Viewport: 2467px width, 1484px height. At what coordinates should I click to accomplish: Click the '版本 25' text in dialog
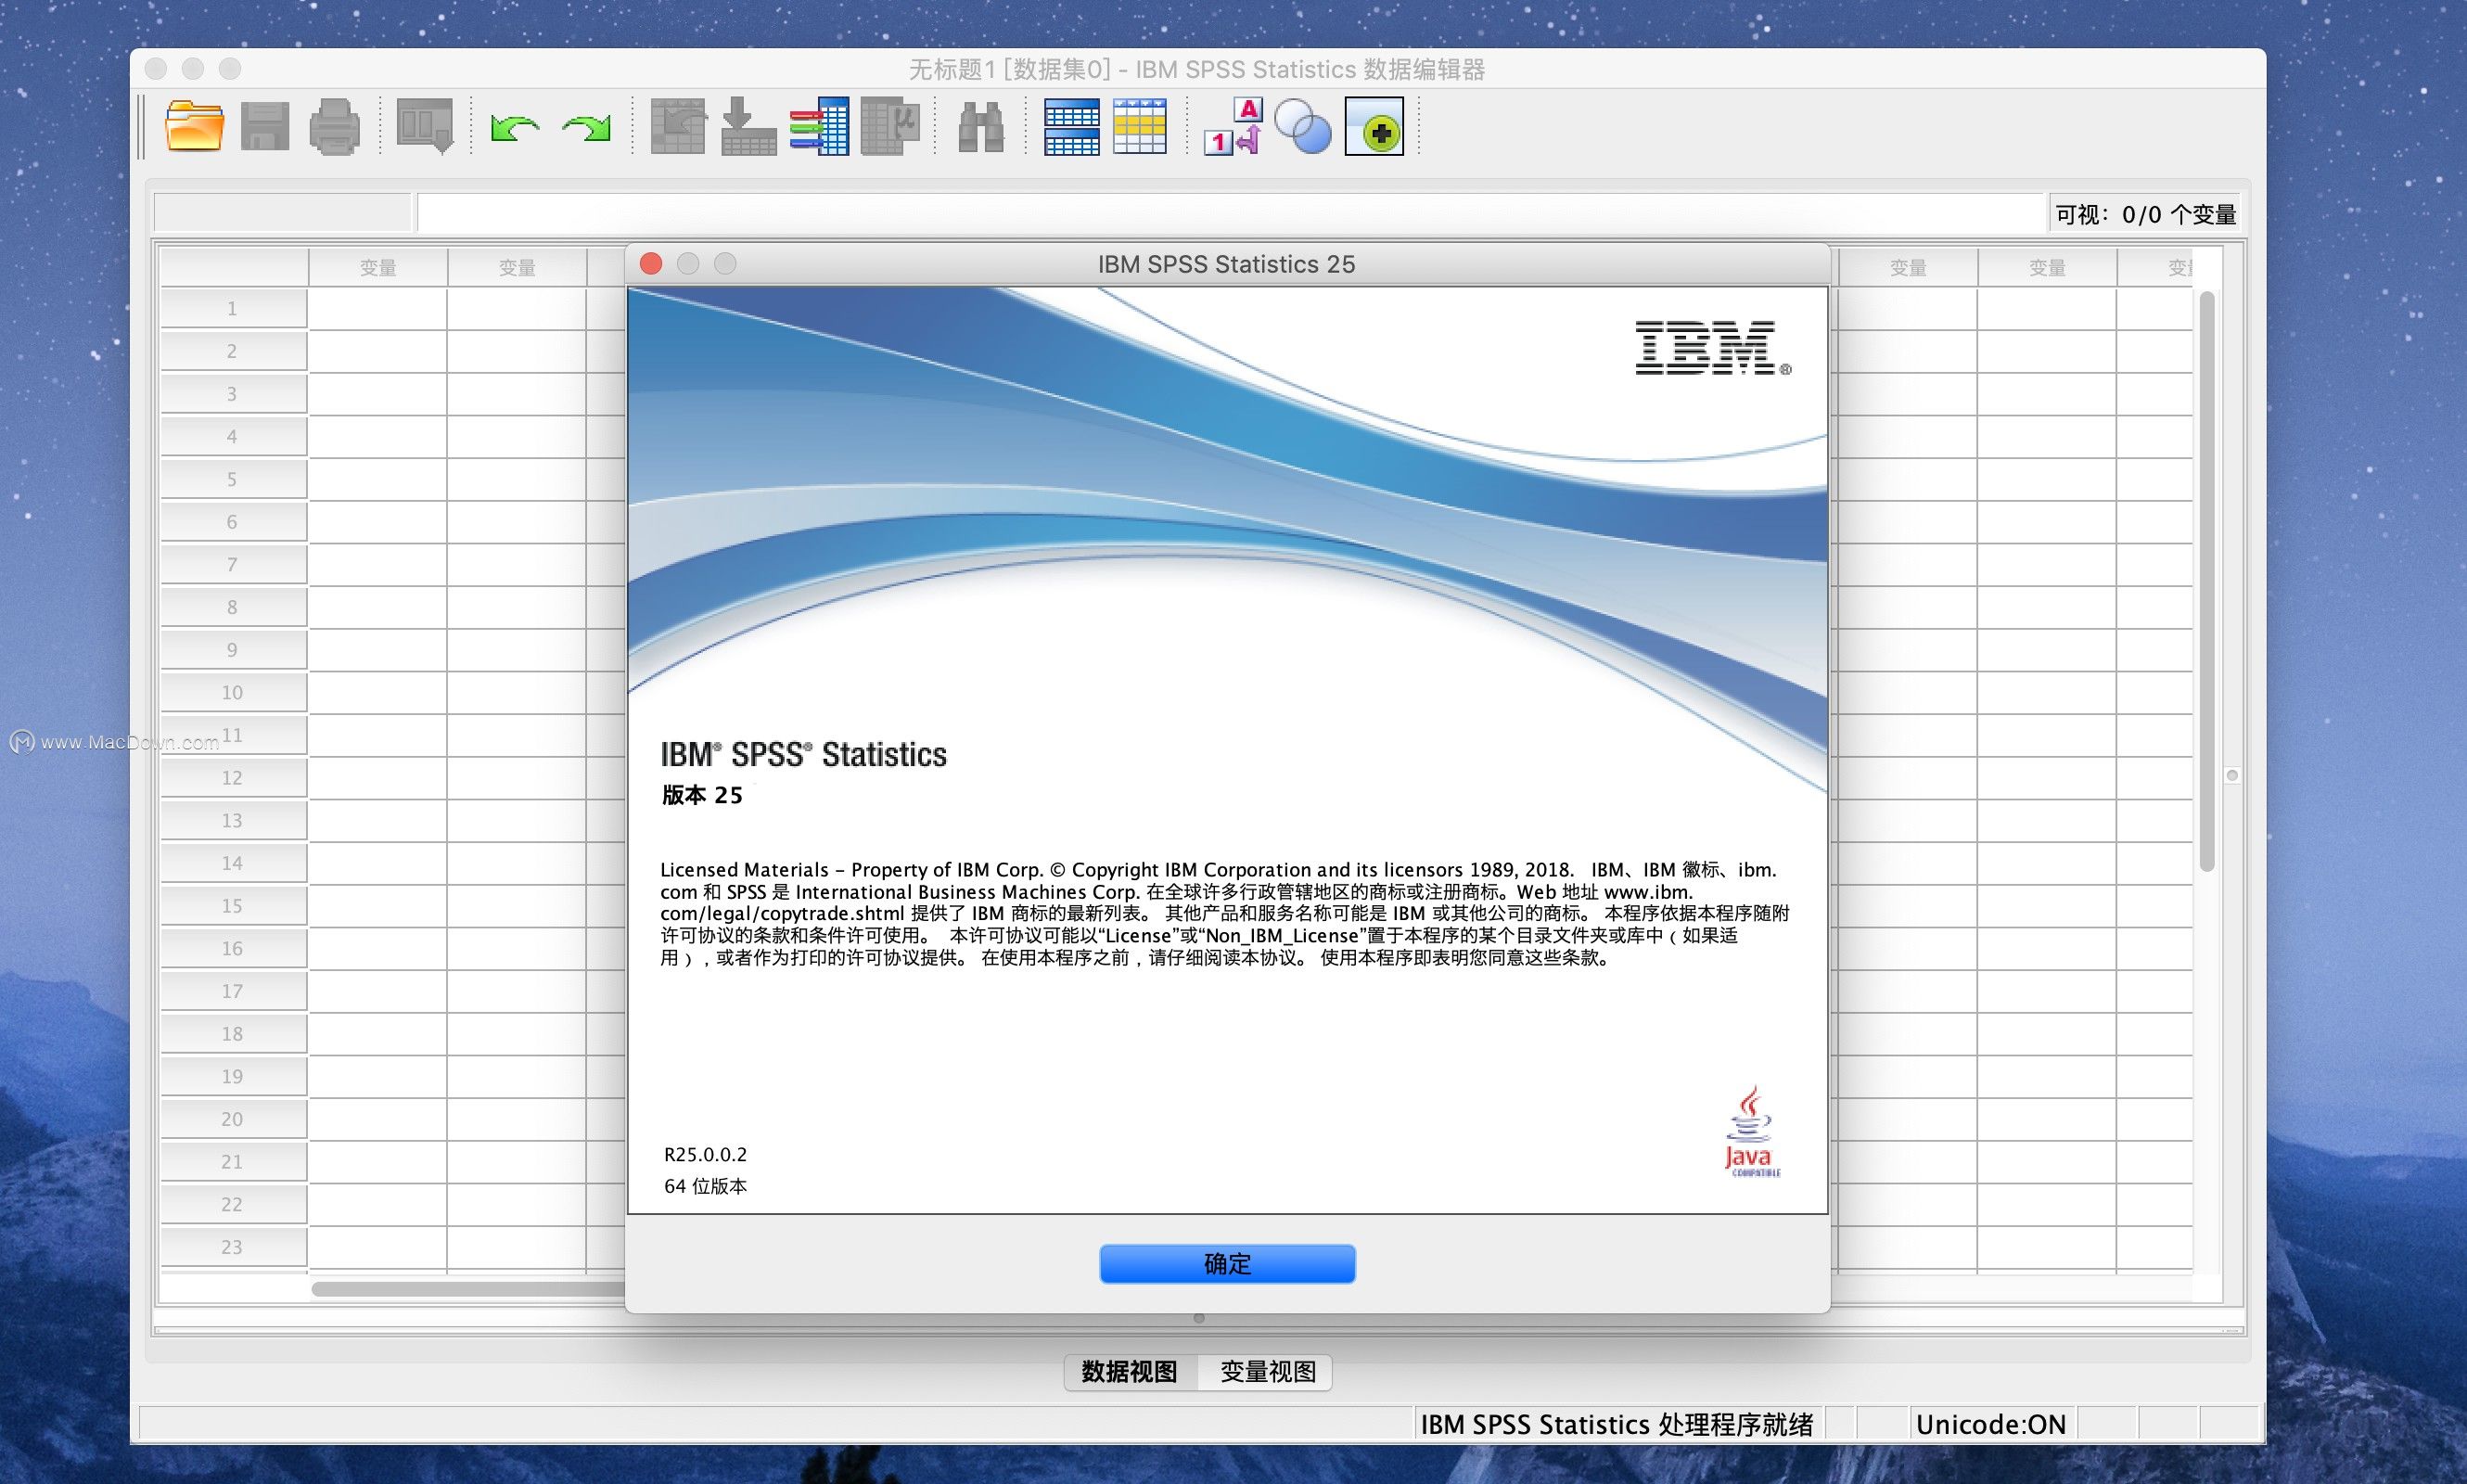point(702,795)
